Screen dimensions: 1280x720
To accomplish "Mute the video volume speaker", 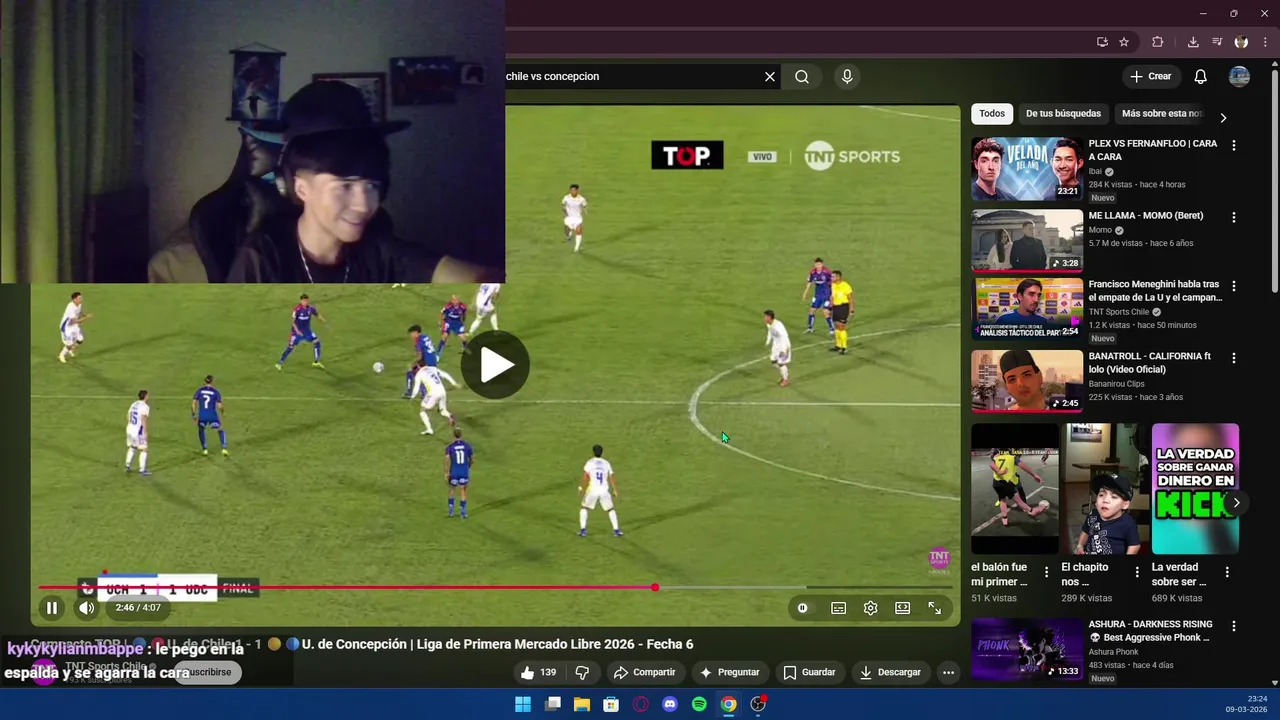I will pos(87,608).
